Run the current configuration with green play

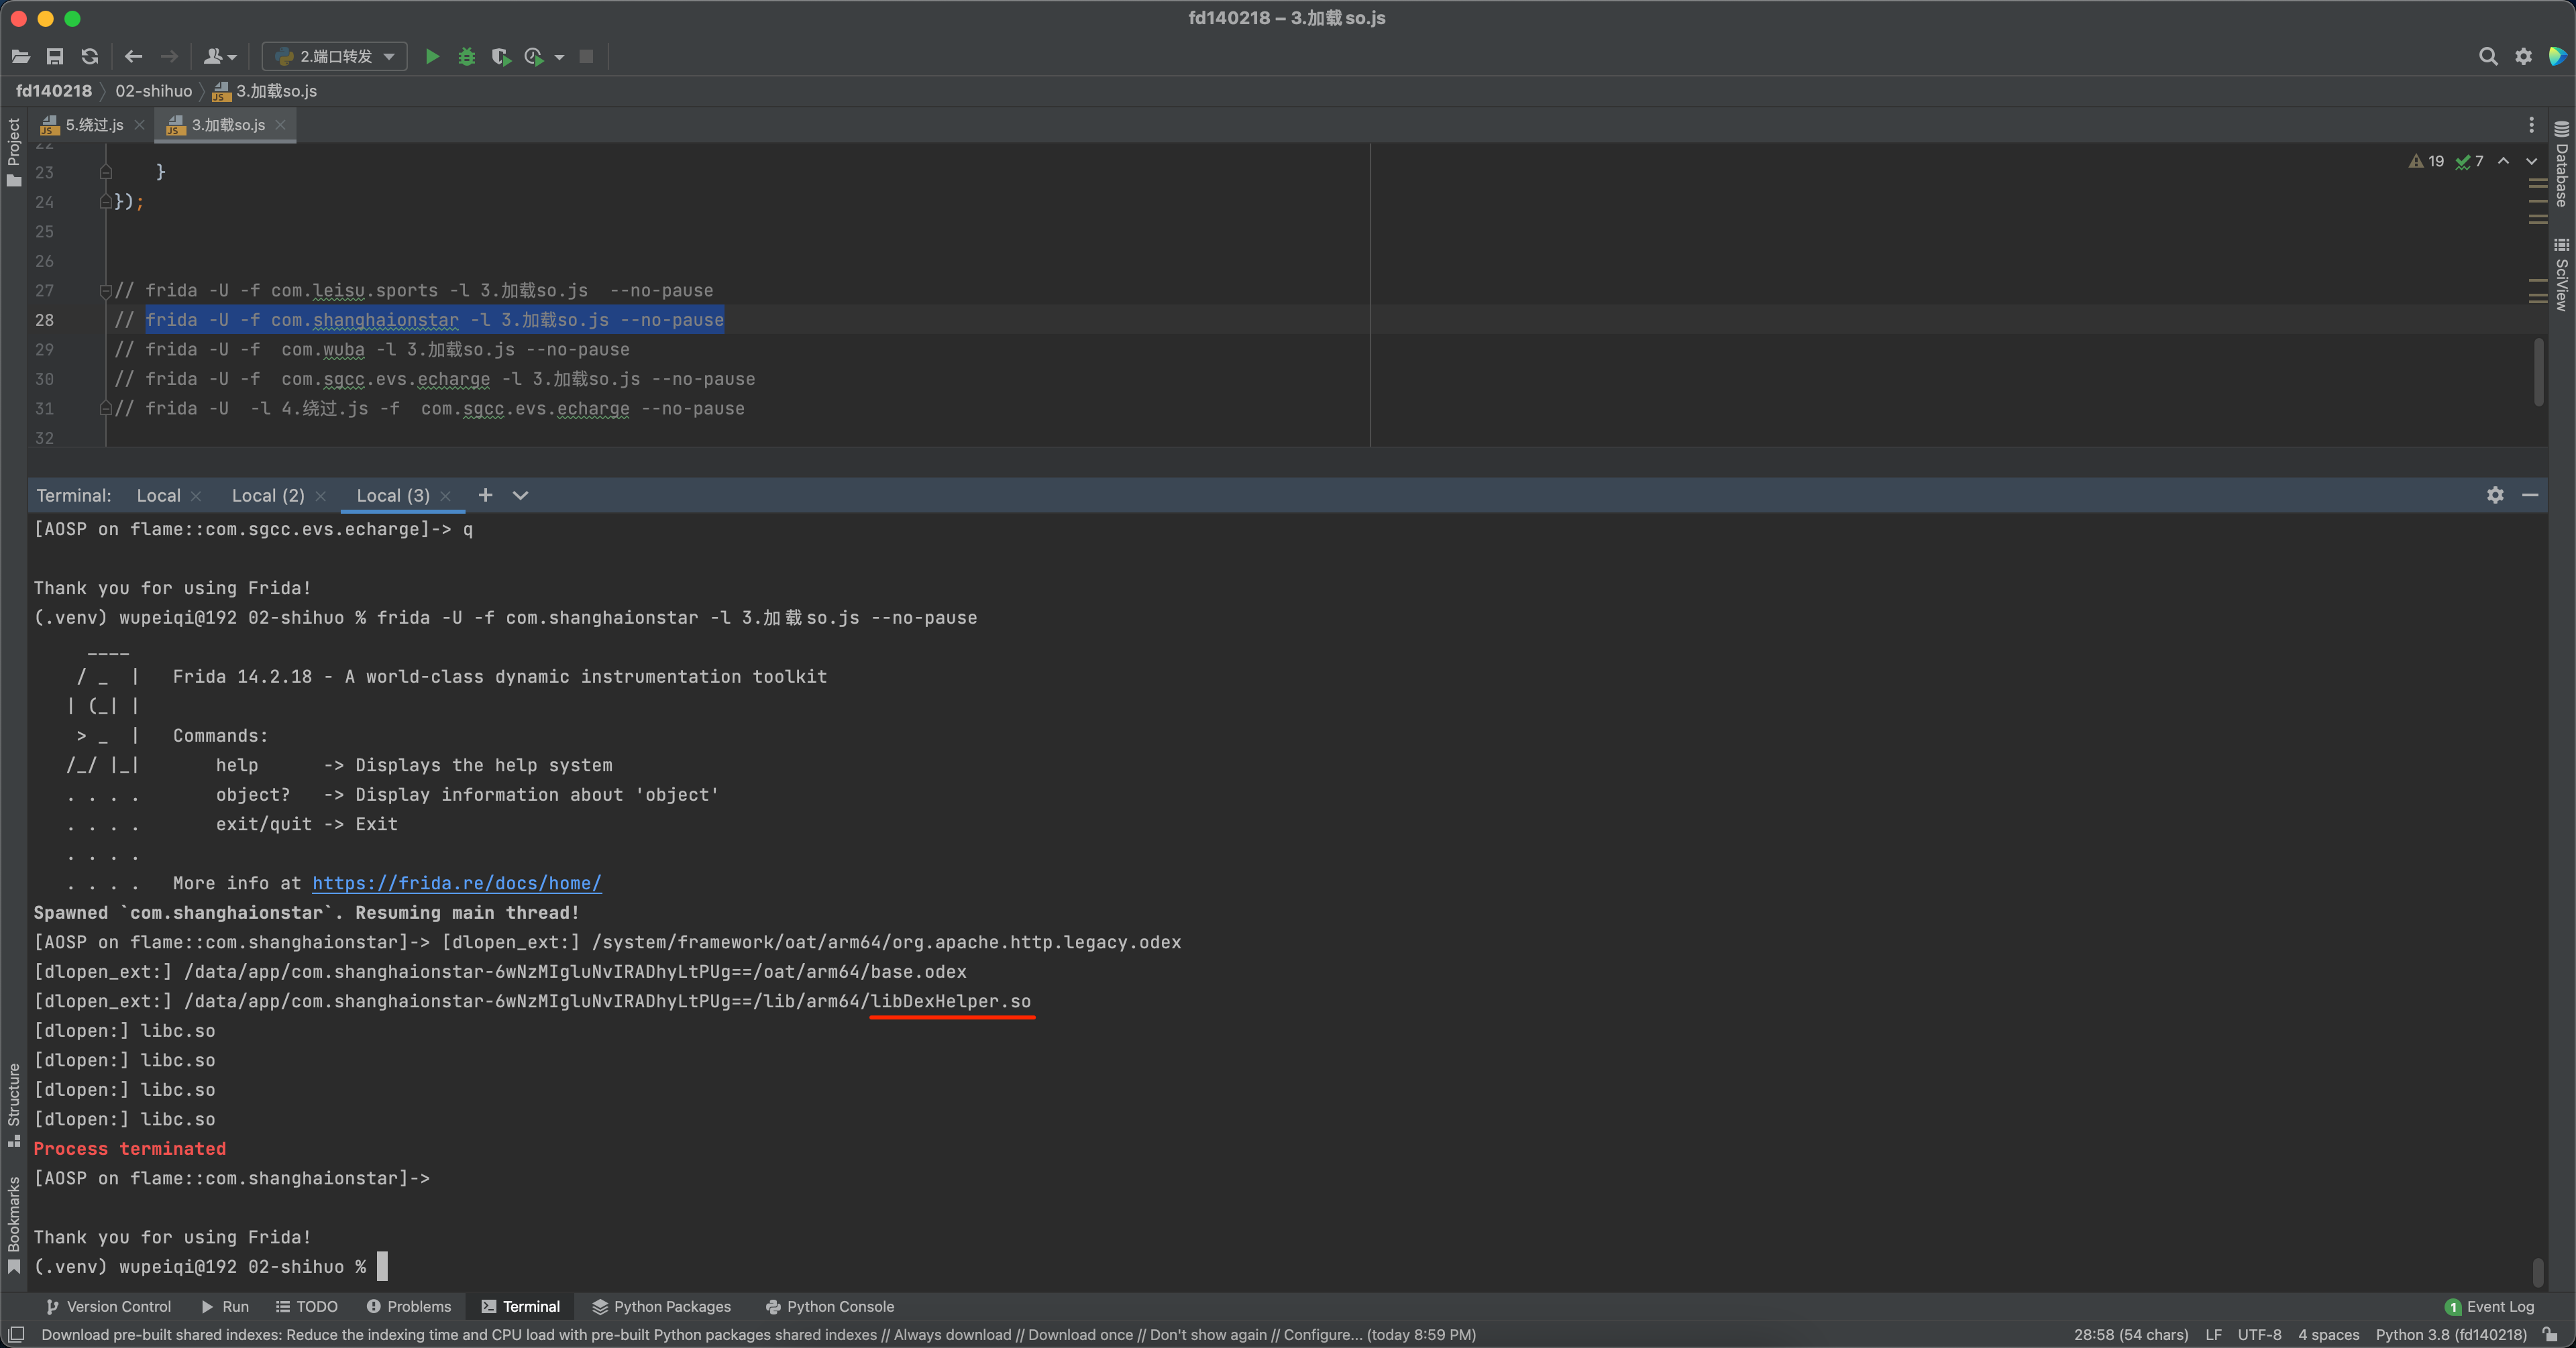(432, 56)
